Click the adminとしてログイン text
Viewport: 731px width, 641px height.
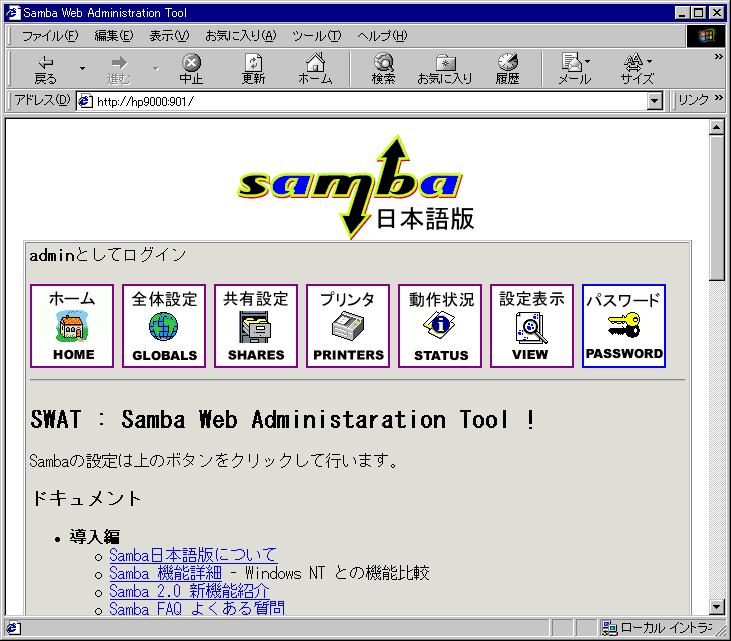[107, 255]
